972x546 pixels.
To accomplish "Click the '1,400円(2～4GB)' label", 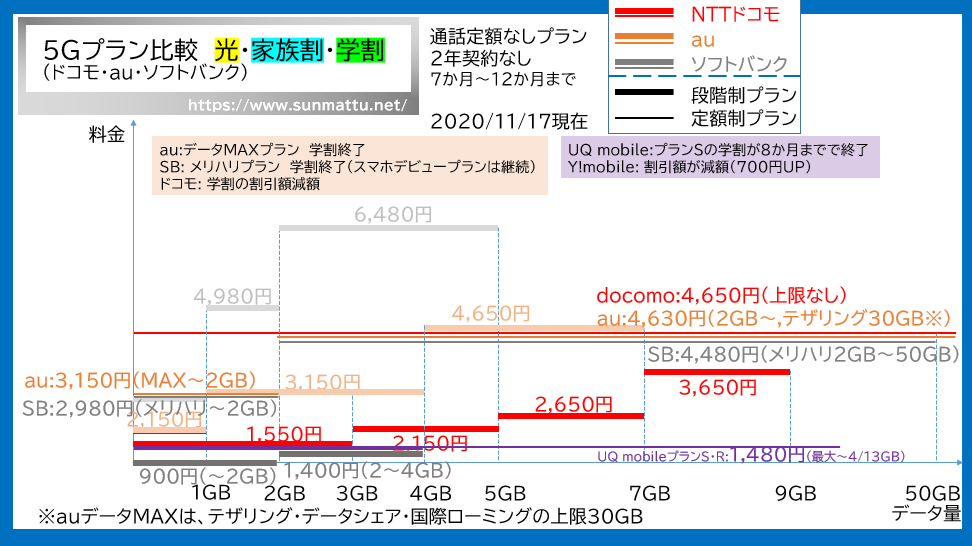I will pos(368,471).
